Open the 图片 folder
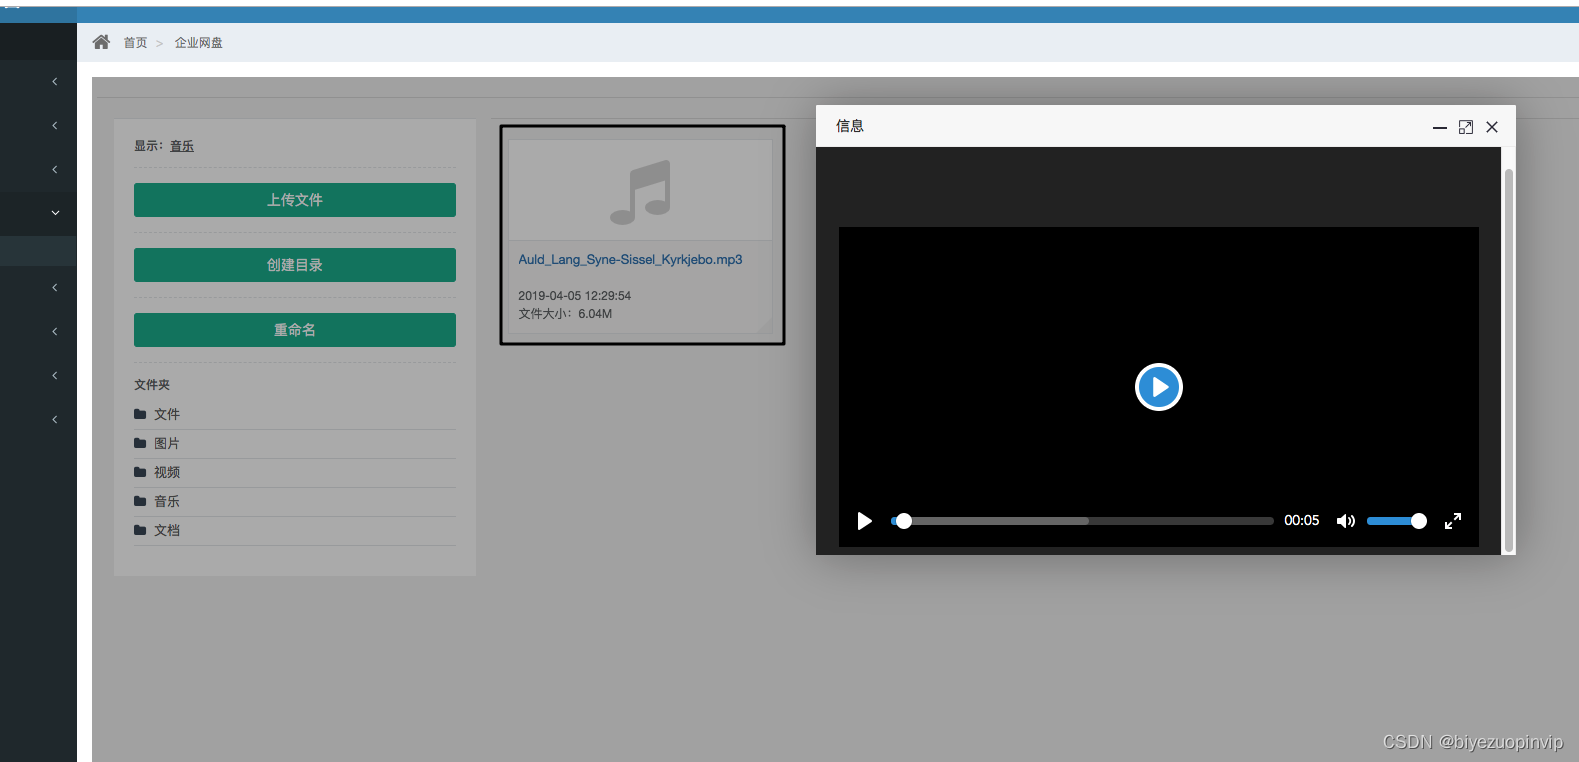This screenshot has width=1579, height=762. [x=167, y=443]
